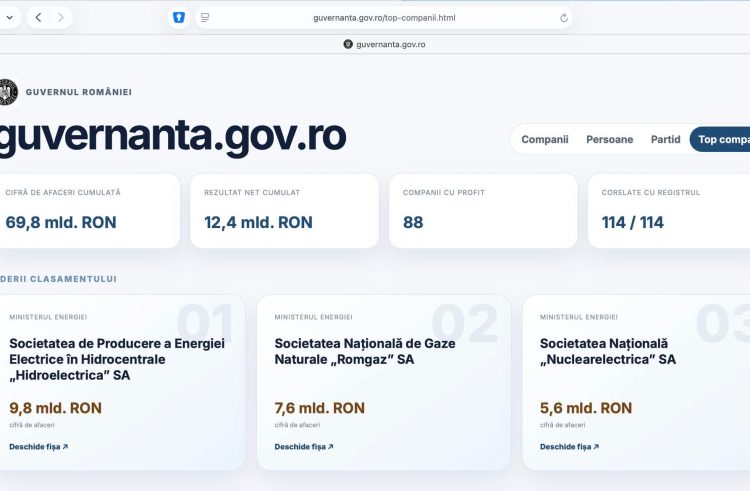This screenshot has height=491, width=750.
Task: Open Deschide fișa for Hidroelectrica
Action: click(39, 447)
